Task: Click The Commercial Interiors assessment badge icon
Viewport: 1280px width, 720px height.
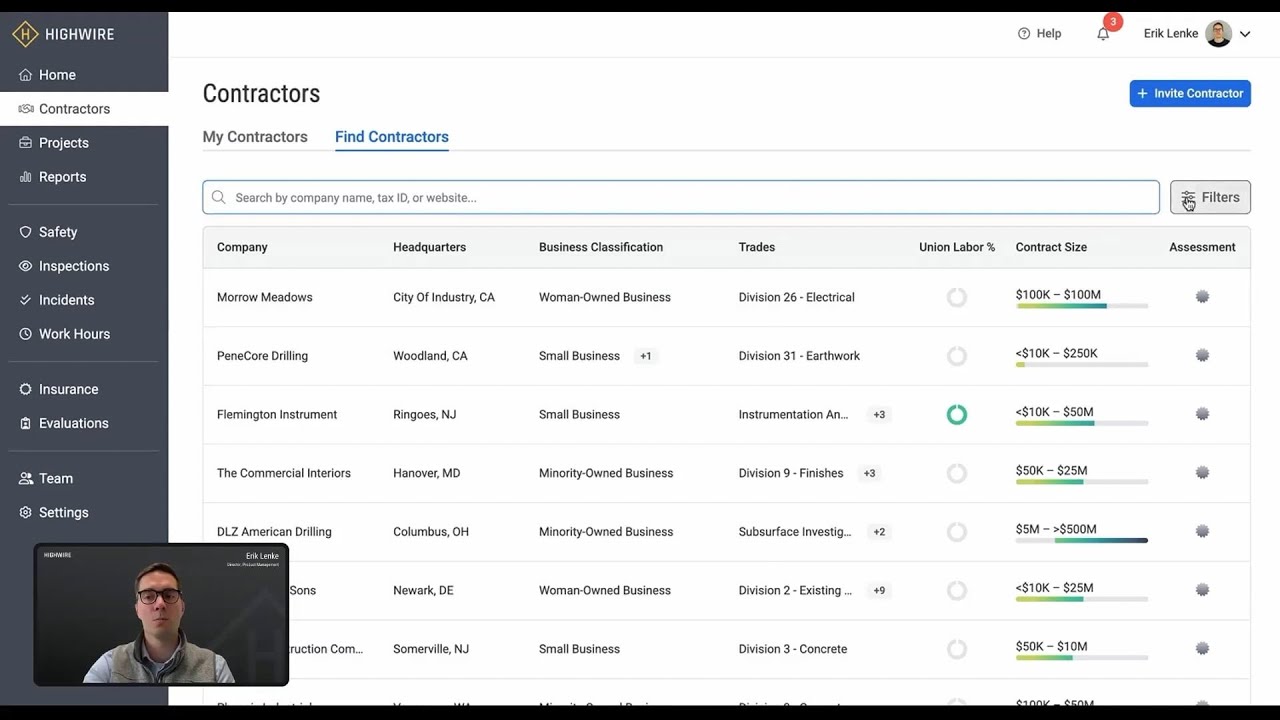Action: [x=1202, y=473]
